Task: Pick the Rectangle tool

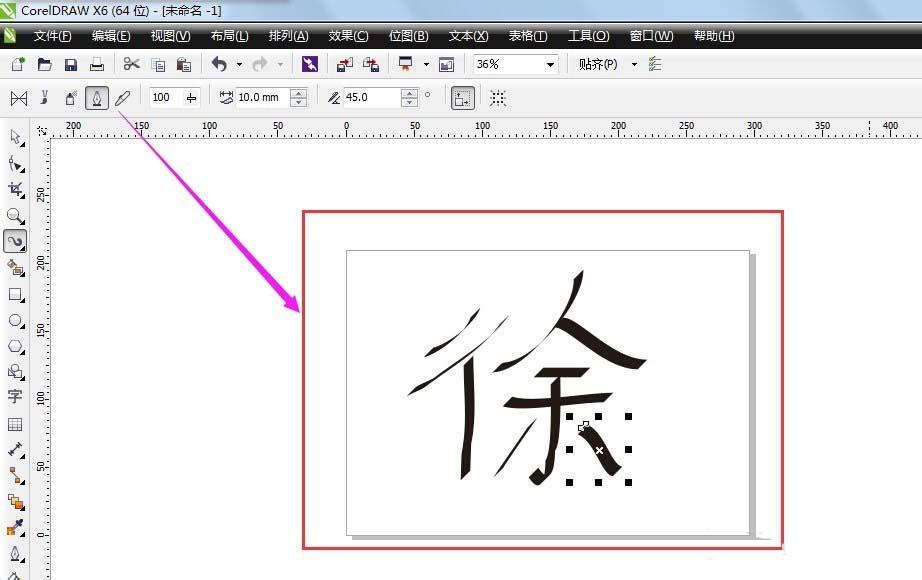Action: pyautogui.click(x=15, y=293)
